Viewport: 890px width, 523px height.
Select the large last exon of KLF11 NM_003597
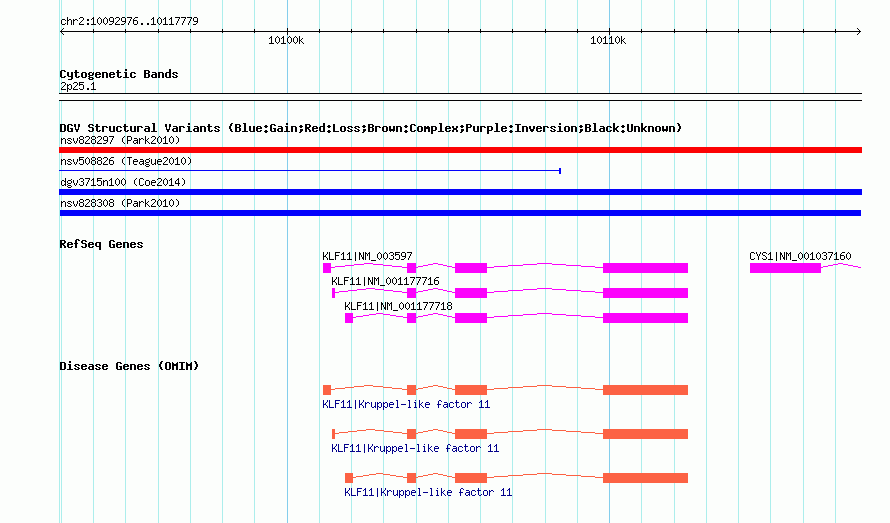(645, 268)
